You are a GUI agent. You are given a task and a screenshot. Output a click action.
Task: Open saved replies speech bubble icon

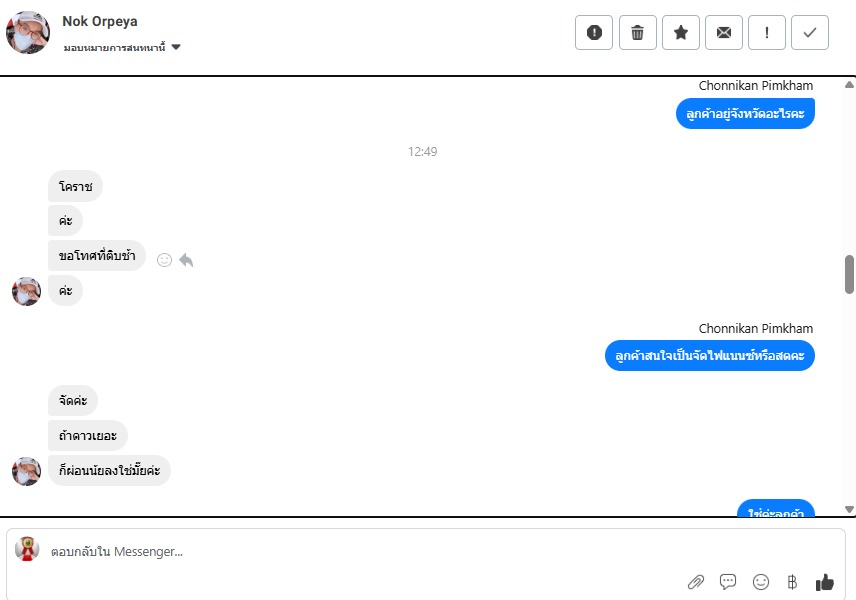tap(728, 582)
